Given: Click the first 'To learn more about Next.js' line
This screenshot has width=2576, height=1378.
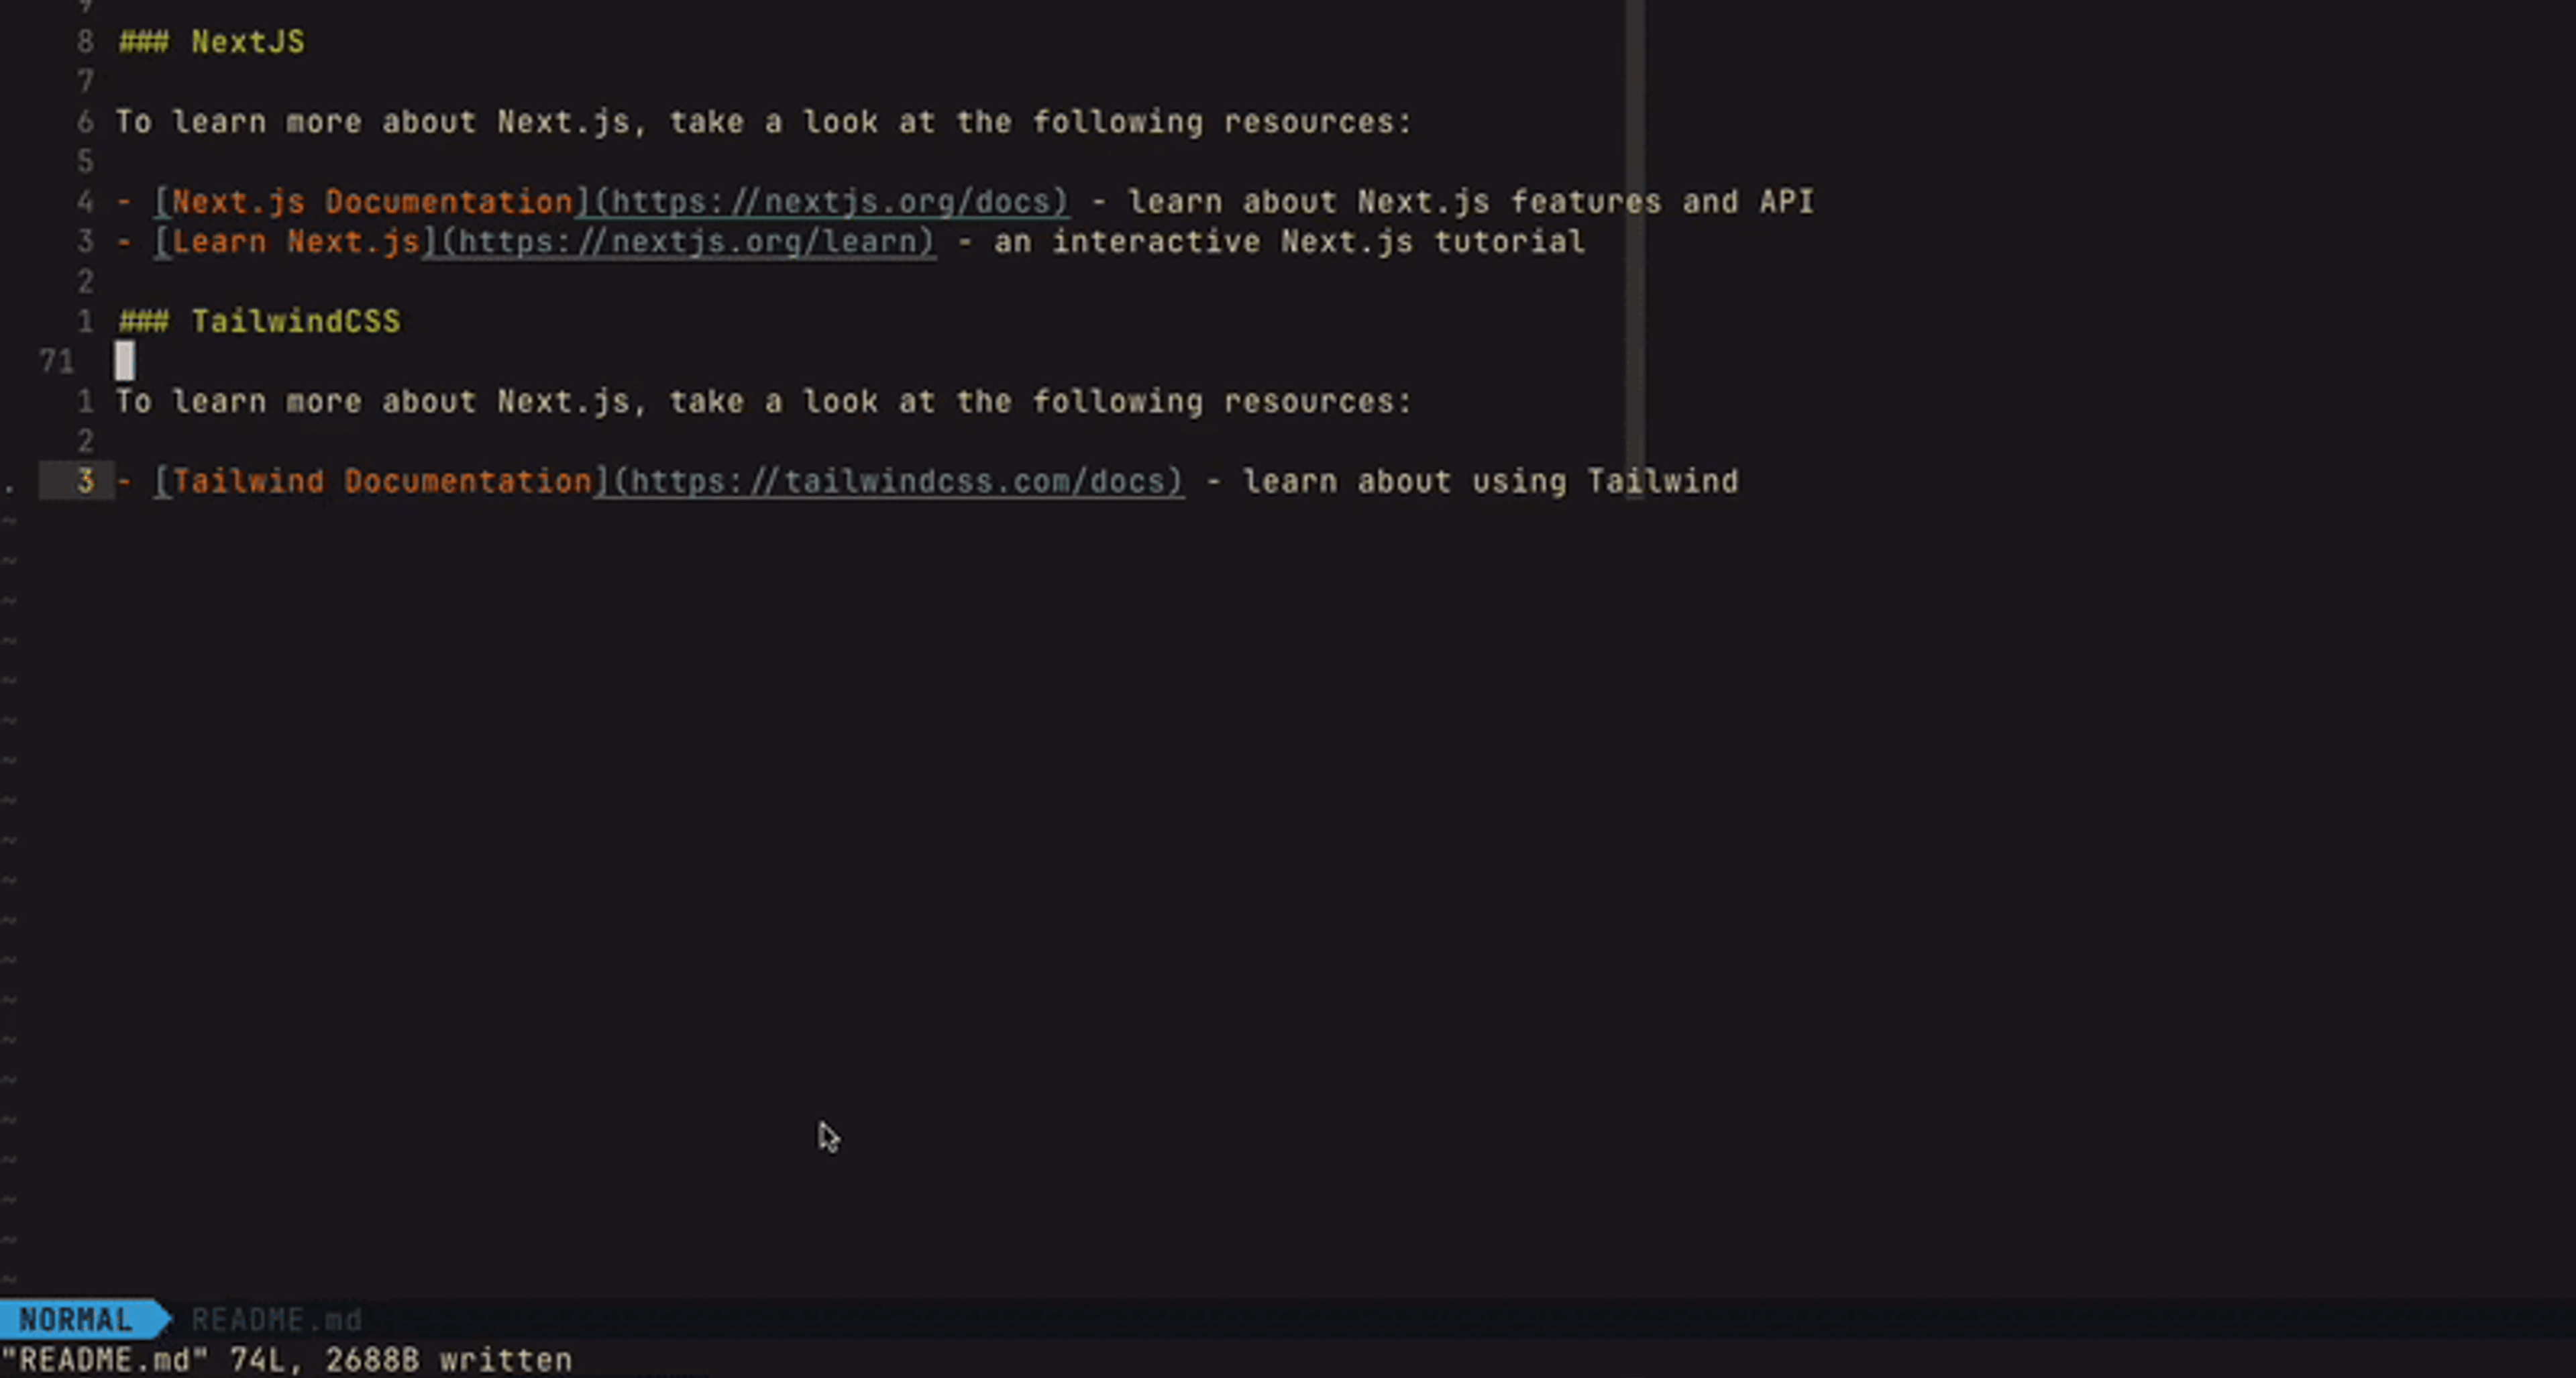Looking at the screenshot, I should click(763, 122).
